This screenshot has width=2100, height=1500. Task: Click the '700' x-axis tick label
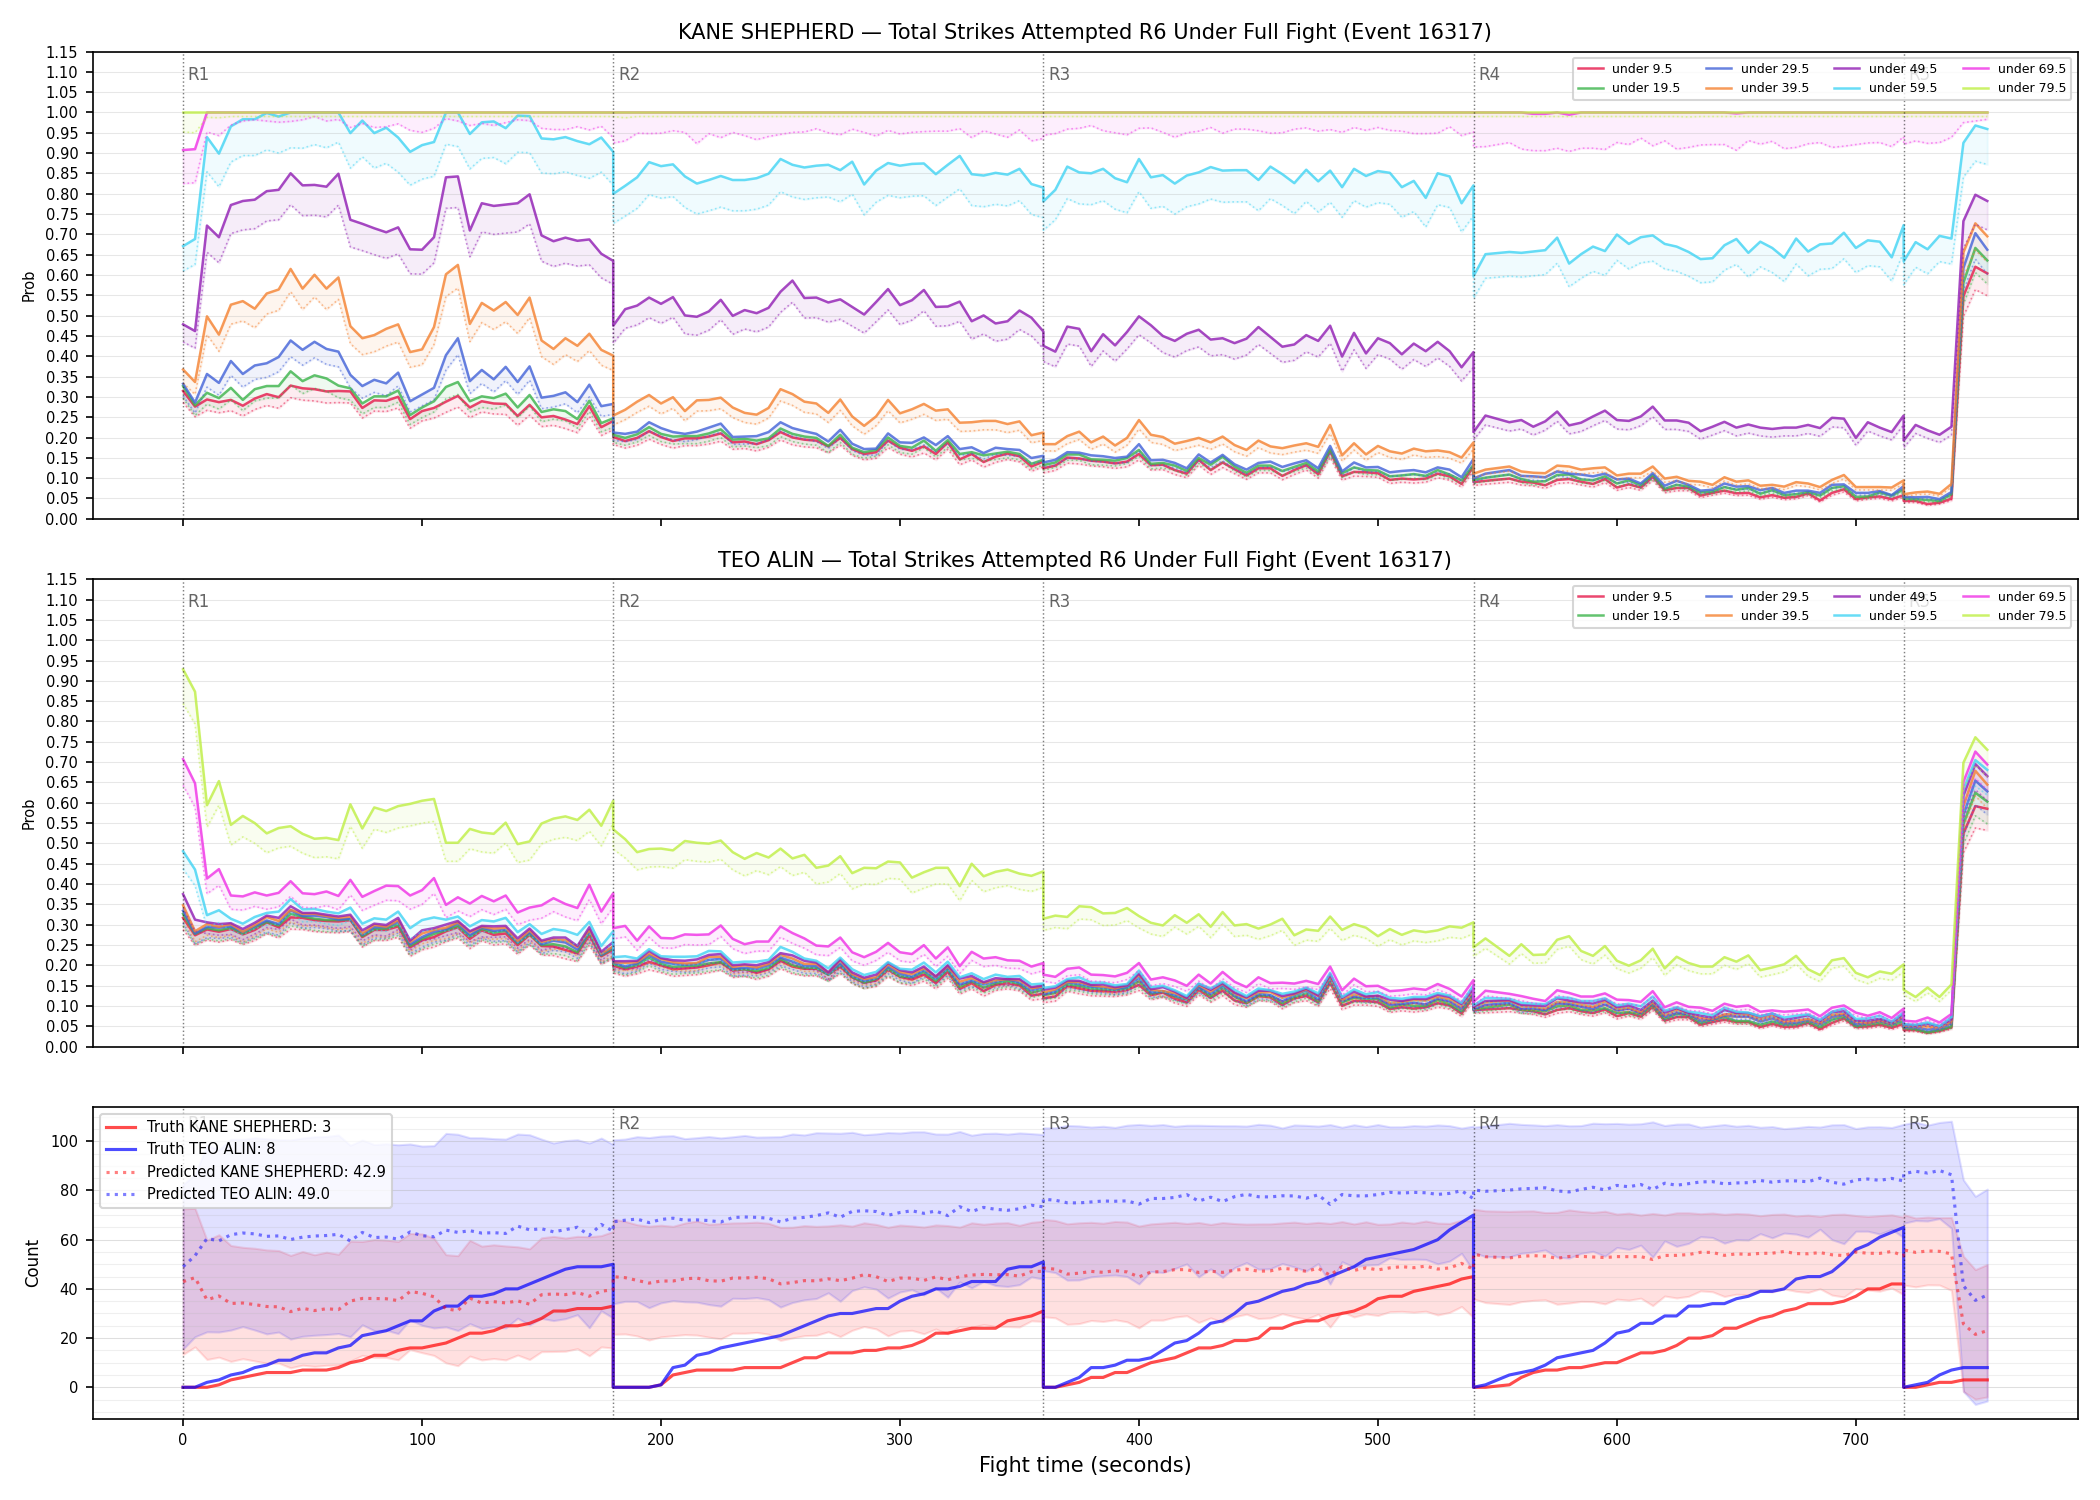click(1856, 1440)
